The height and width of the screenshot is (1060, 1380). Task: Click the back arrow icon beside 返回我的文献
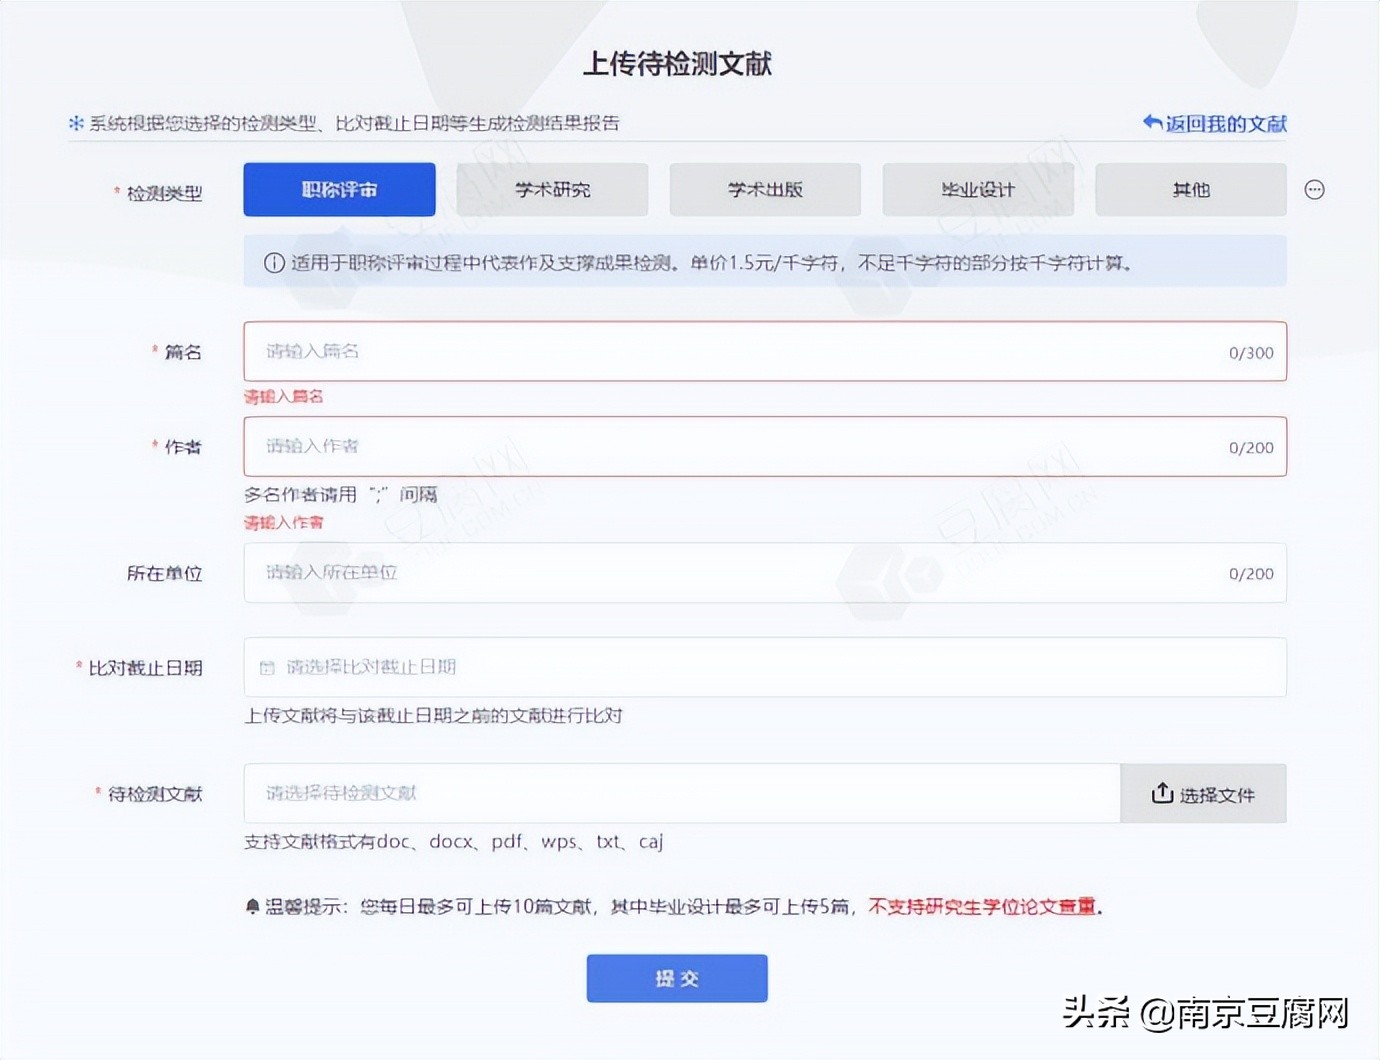coord(1151,122)
